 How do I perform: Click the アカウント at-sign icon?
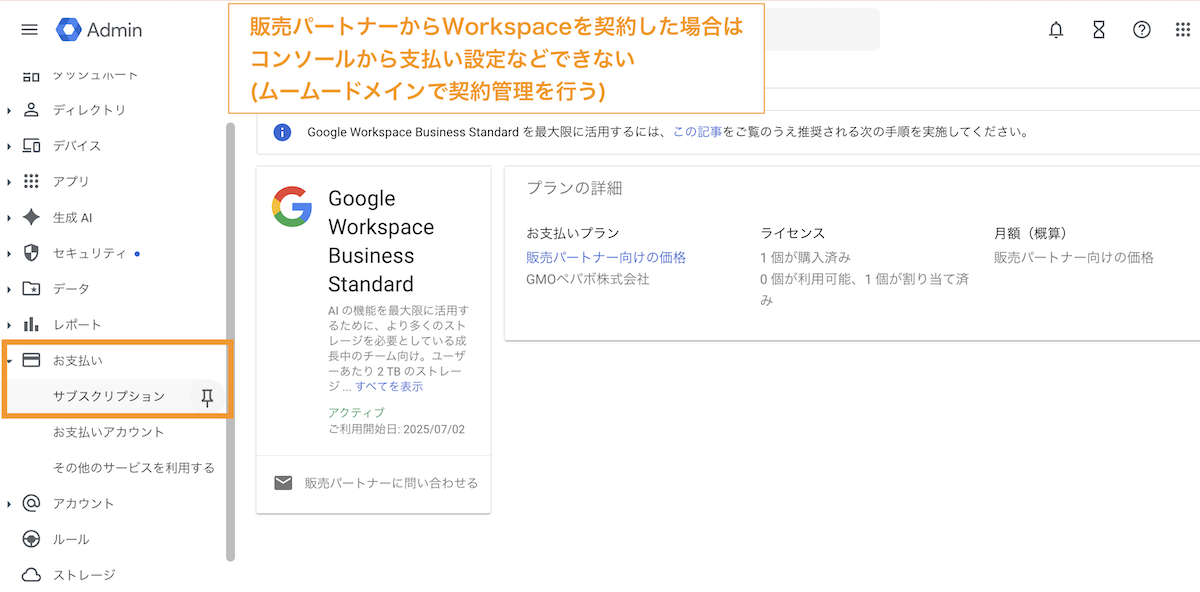[31, 504]
